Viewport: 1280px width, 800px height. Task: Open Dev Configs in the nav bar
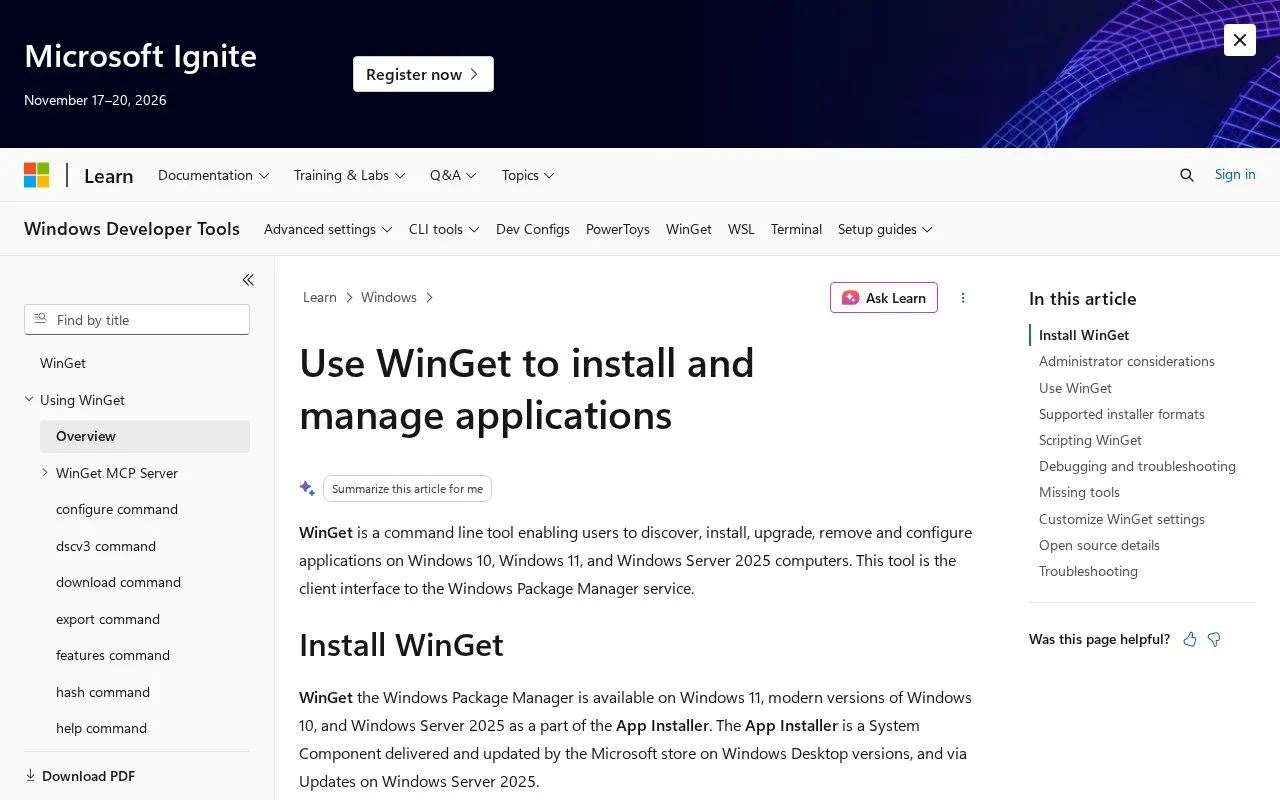tap(533, 229)
